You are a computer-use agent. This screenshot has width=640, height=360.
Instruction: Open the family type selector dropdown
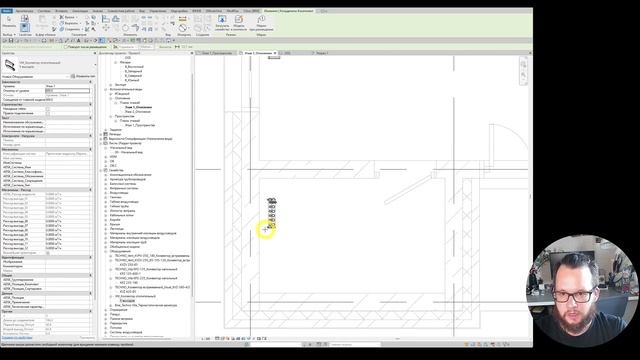[95, 65]
